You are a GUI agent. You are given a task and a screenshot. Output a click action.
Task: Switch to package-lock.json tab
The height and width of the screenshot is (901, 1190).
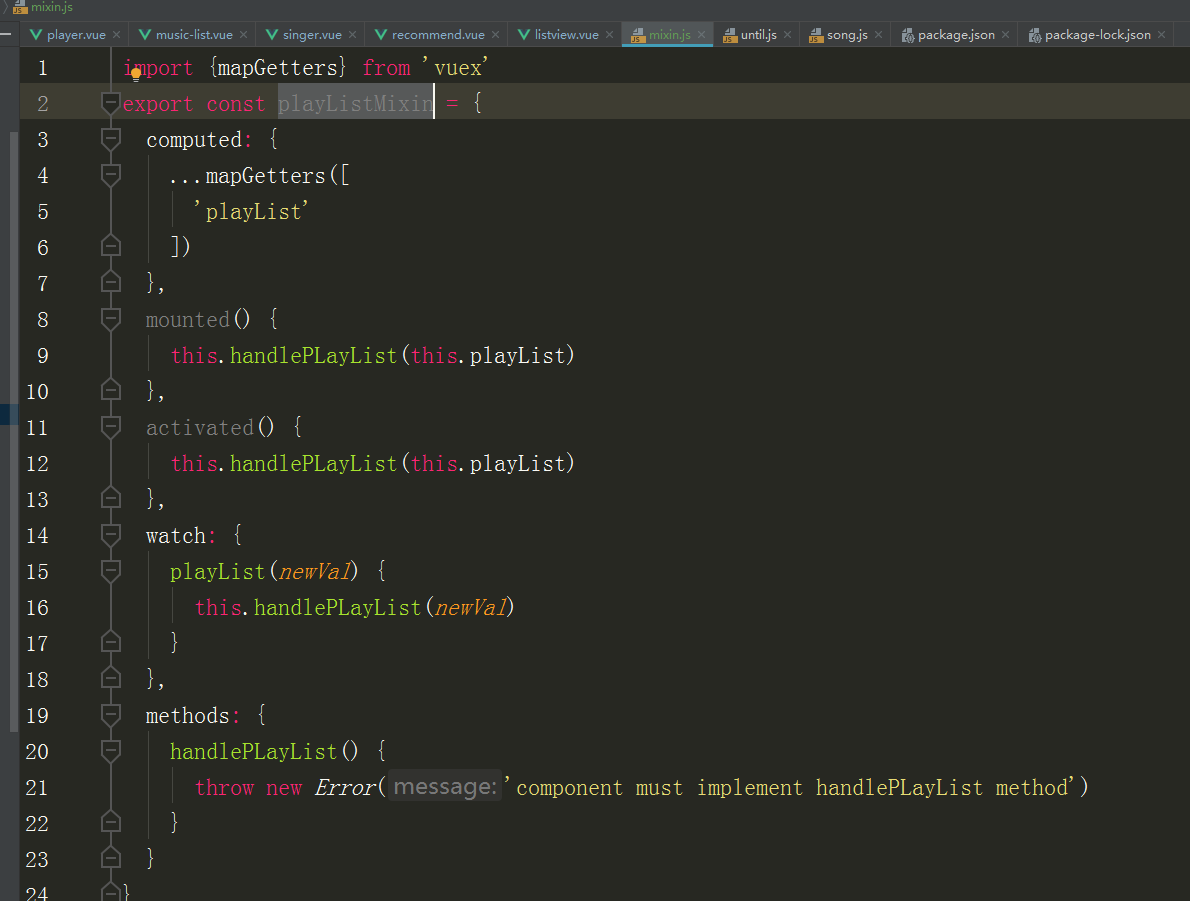1097,35
